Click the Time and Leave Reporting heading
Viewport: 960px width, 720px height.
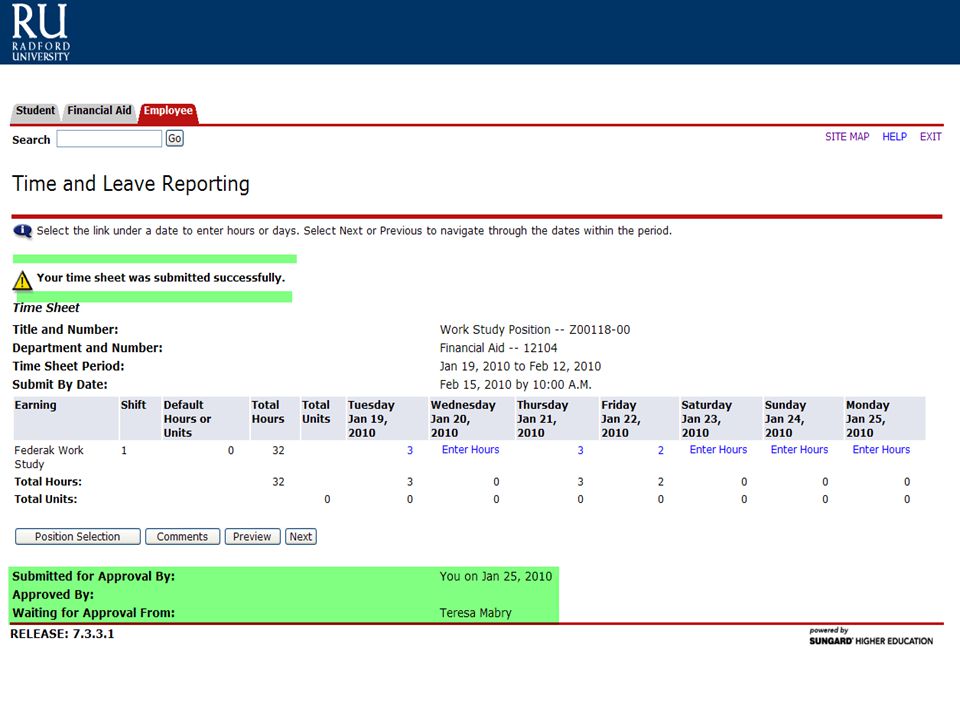coord(131,184)
